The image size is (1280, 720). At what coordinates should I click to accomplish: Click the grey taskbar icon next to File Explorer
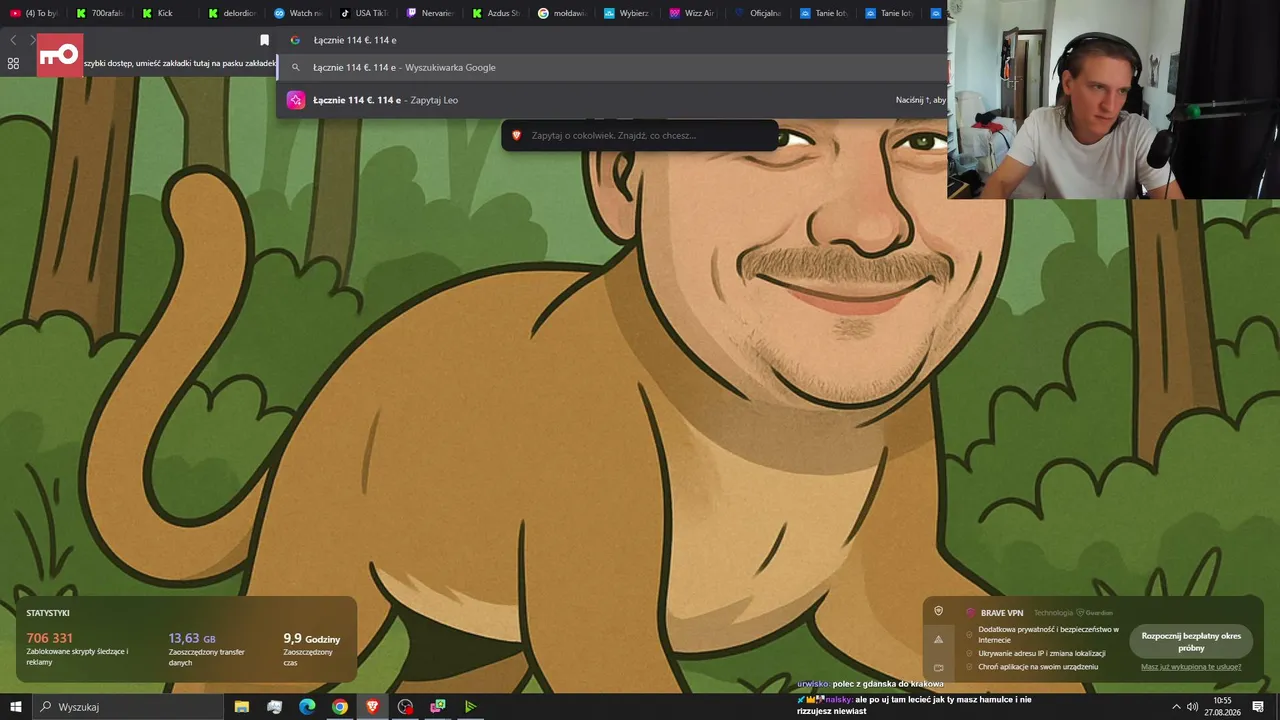(x=275, y=707)
